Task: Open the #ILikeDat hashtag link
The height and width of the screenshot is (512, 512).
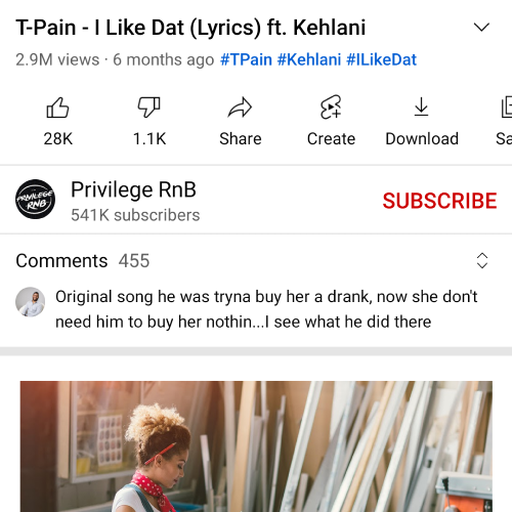Action: [381, 60]
